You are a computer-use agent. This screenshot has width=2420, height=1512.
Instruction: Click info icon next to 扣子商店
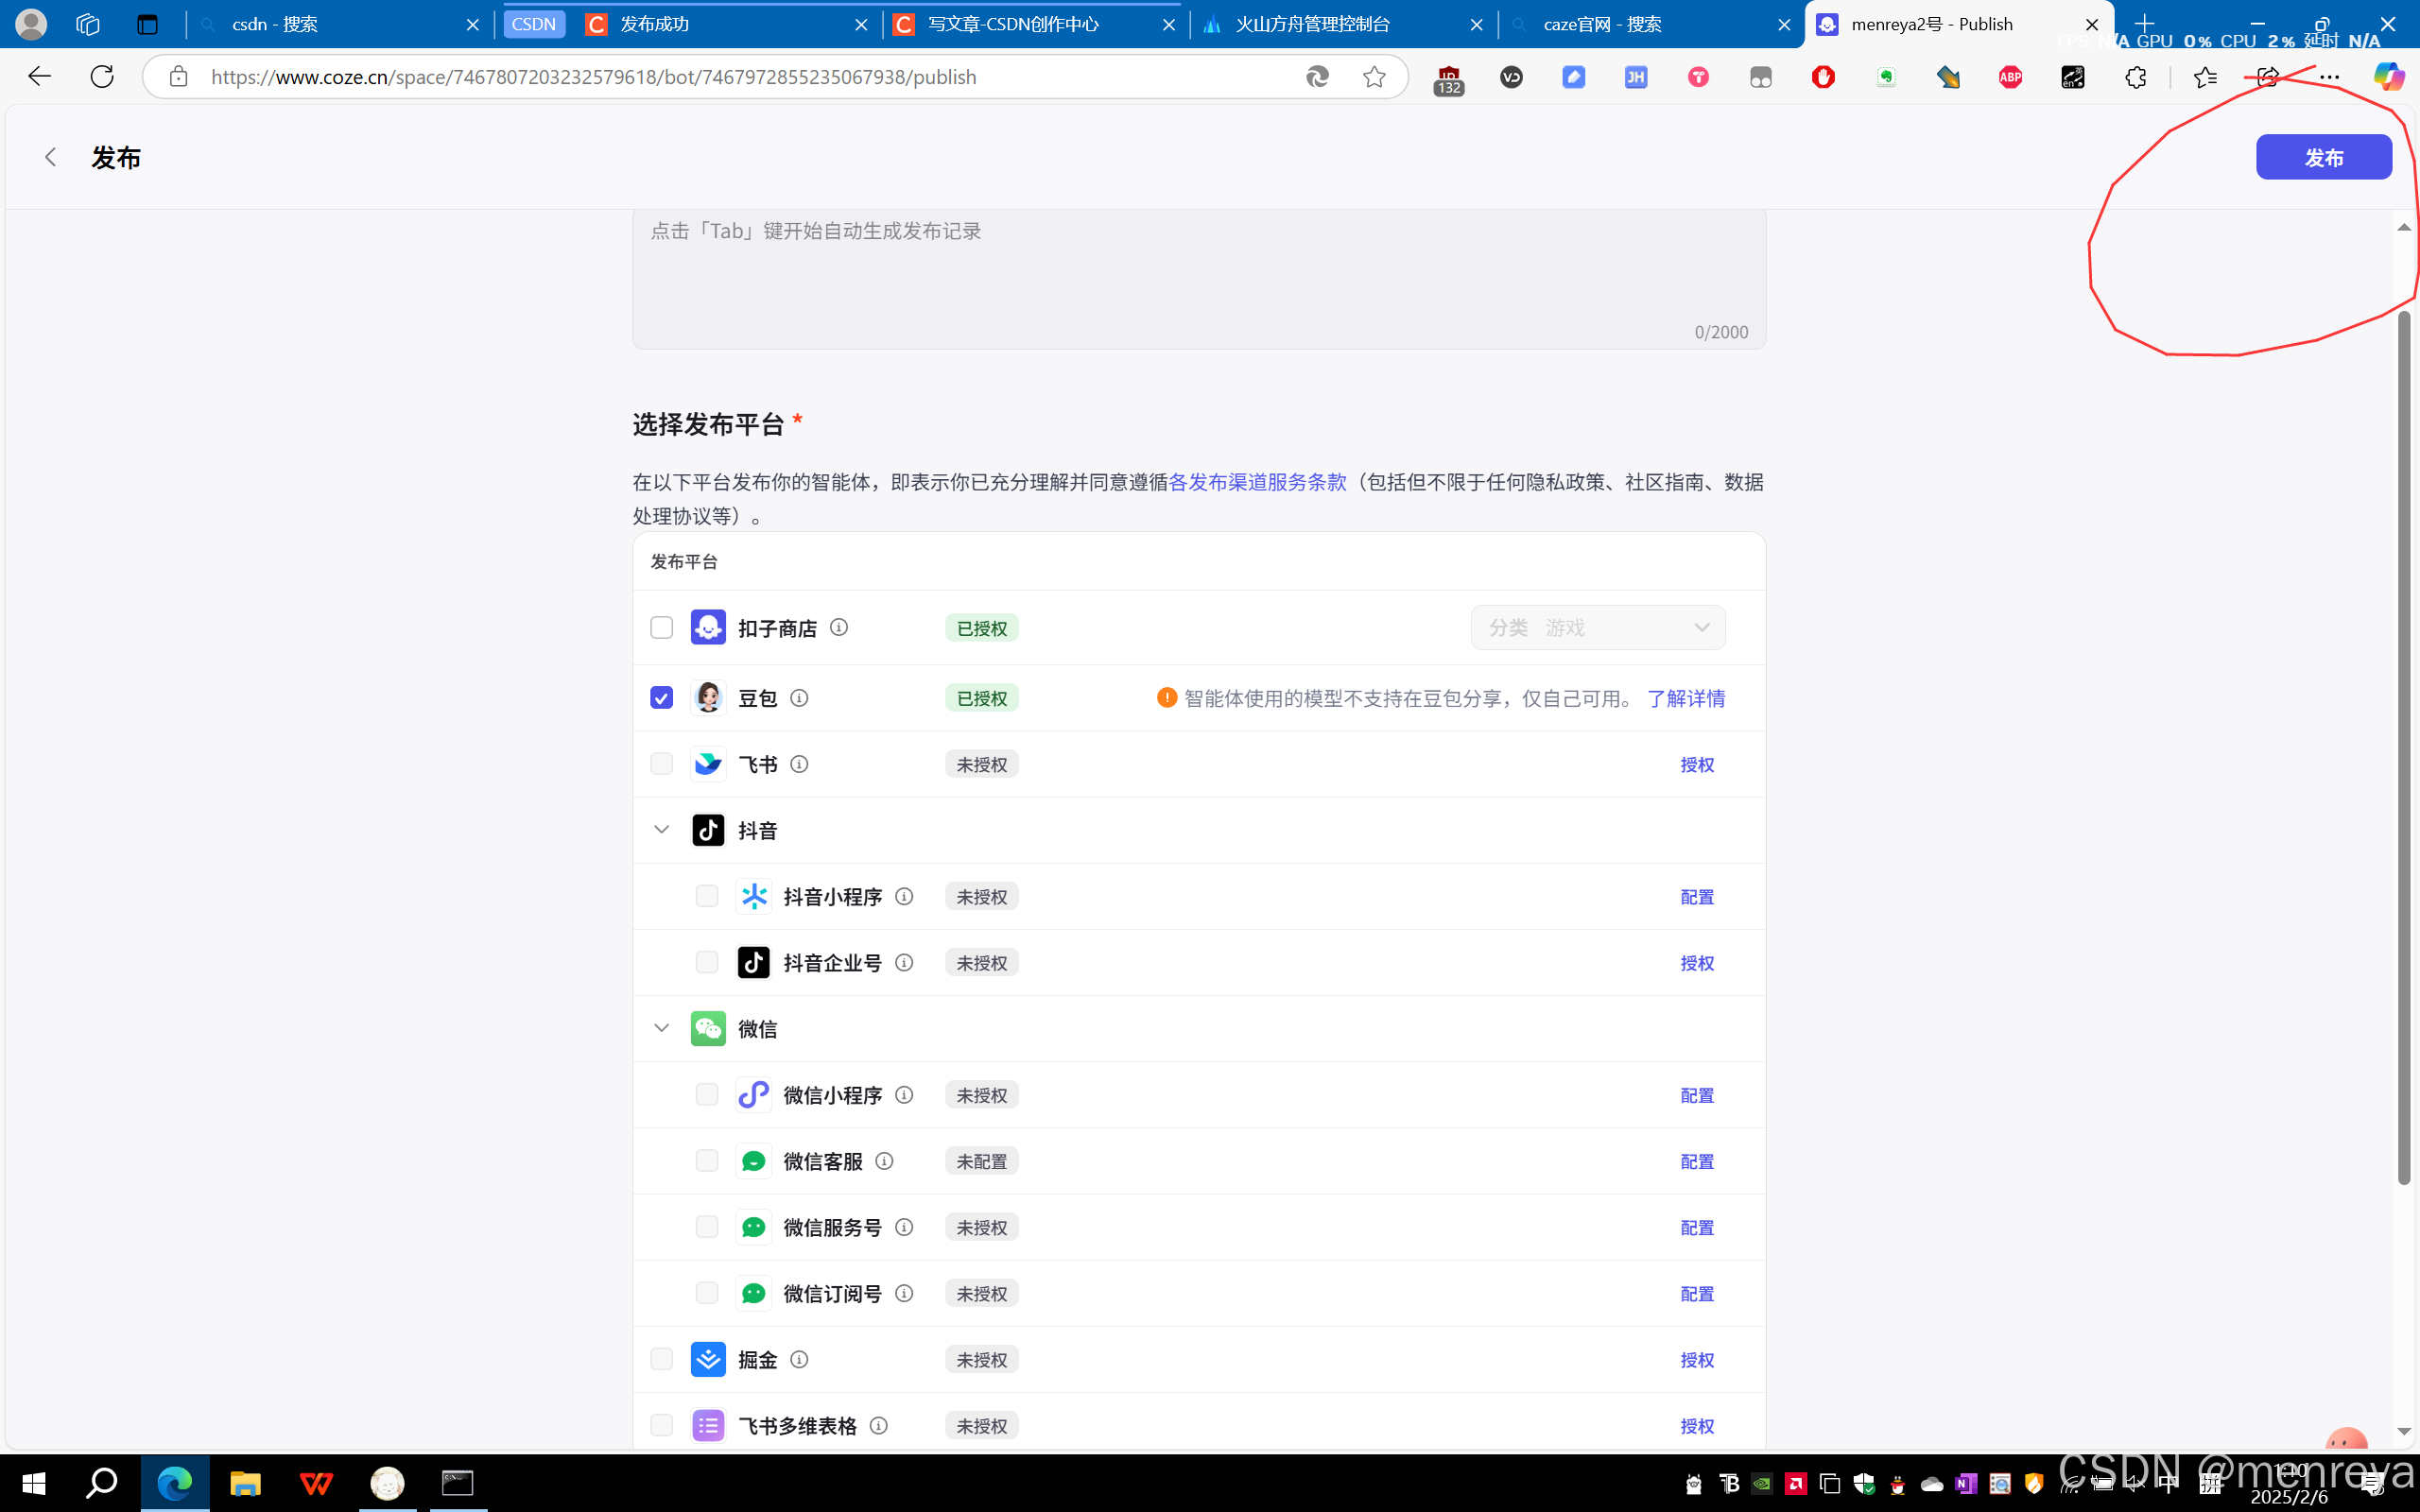point(839,627)
